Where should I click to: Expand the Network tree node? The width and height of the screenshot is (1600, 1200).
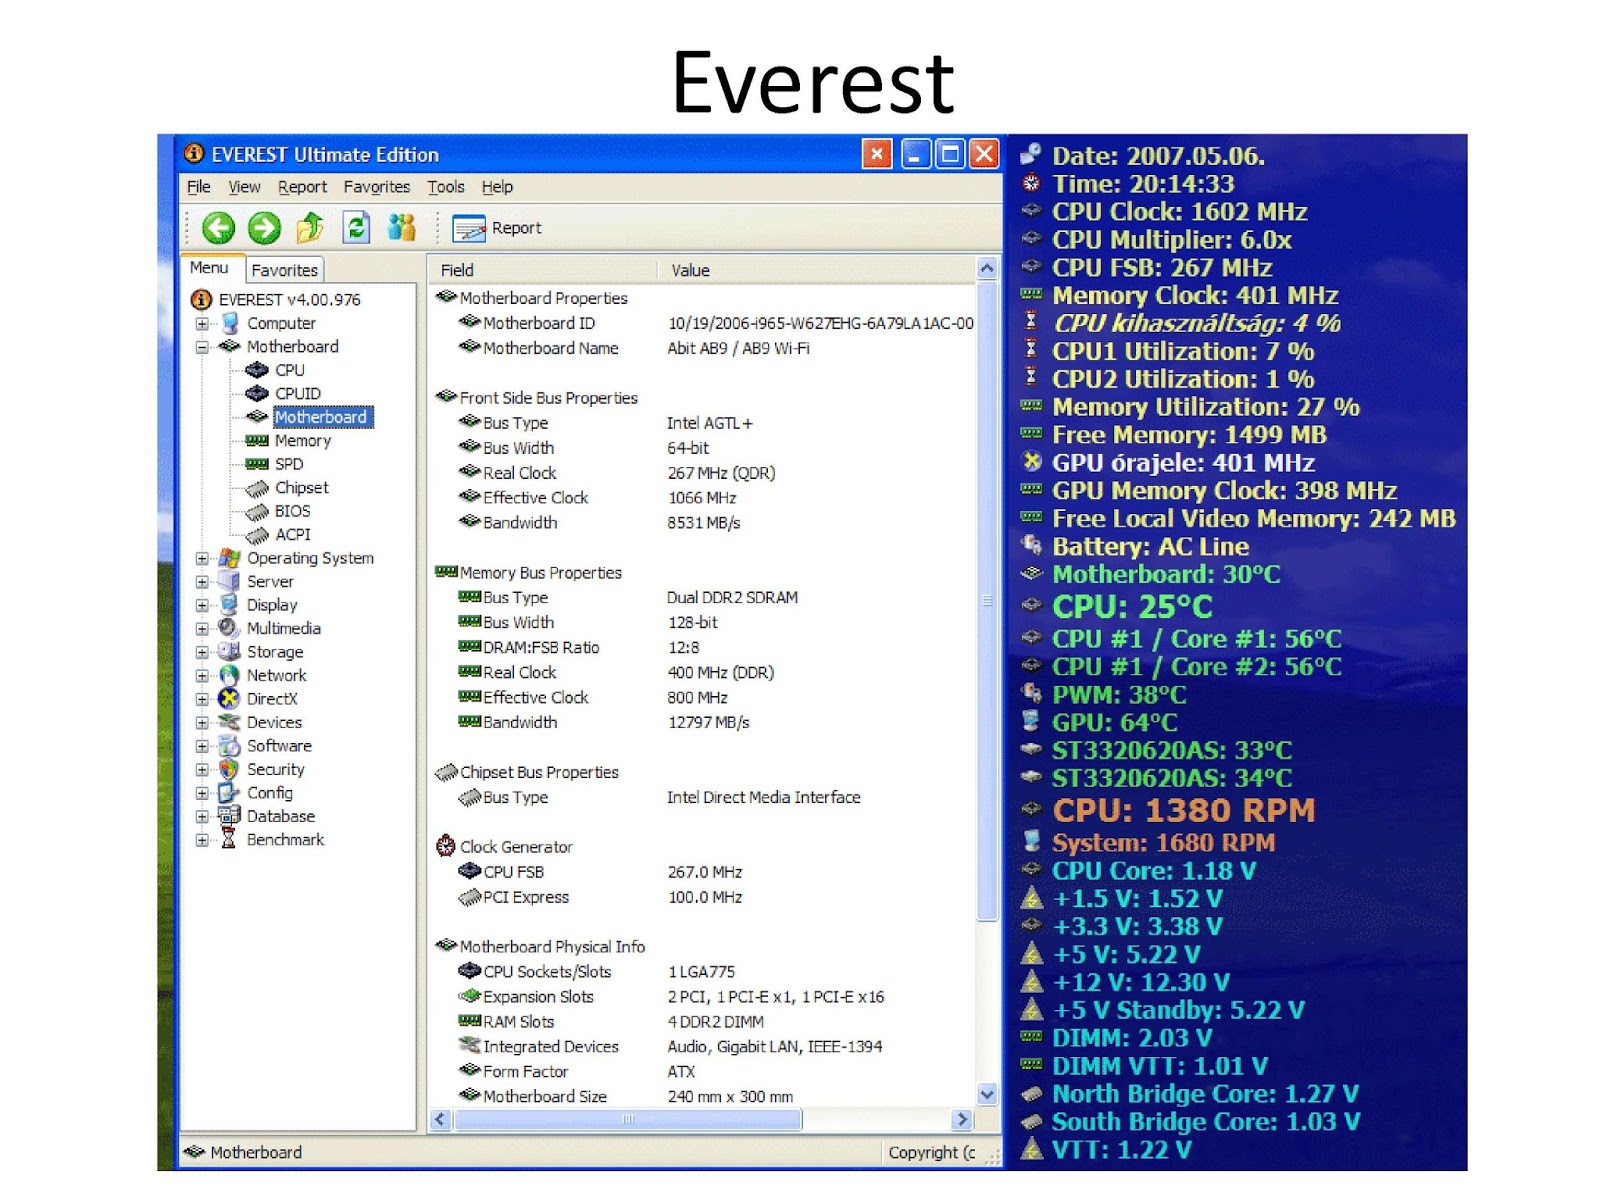202,676
